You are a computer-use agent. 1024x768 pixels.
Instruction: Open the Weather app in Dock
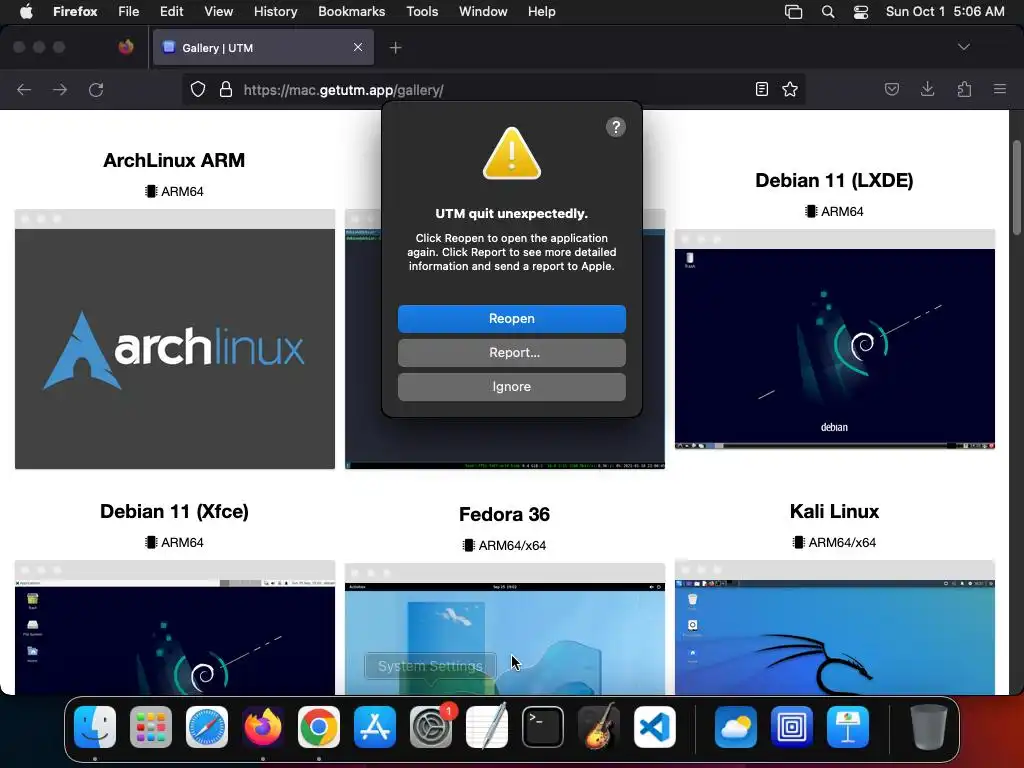coord(735,727)
